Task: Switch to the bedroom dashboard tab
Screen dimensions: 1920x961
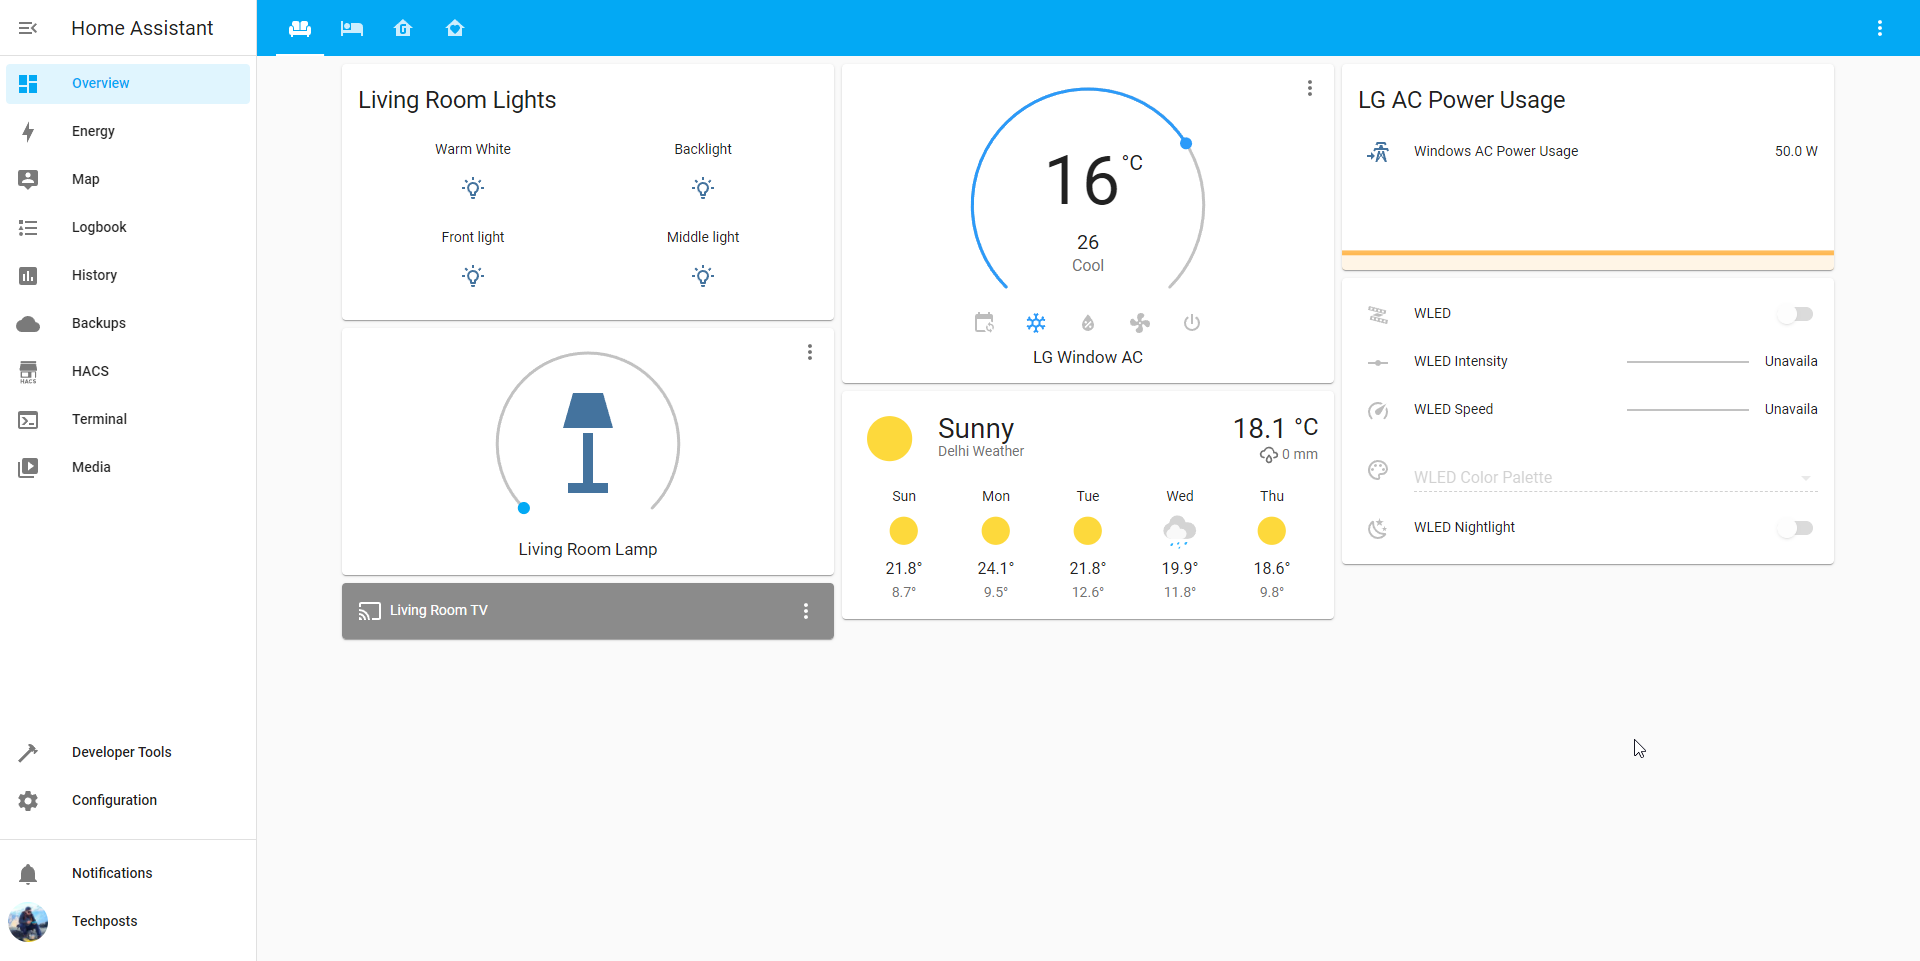Action: coord(352,29)
